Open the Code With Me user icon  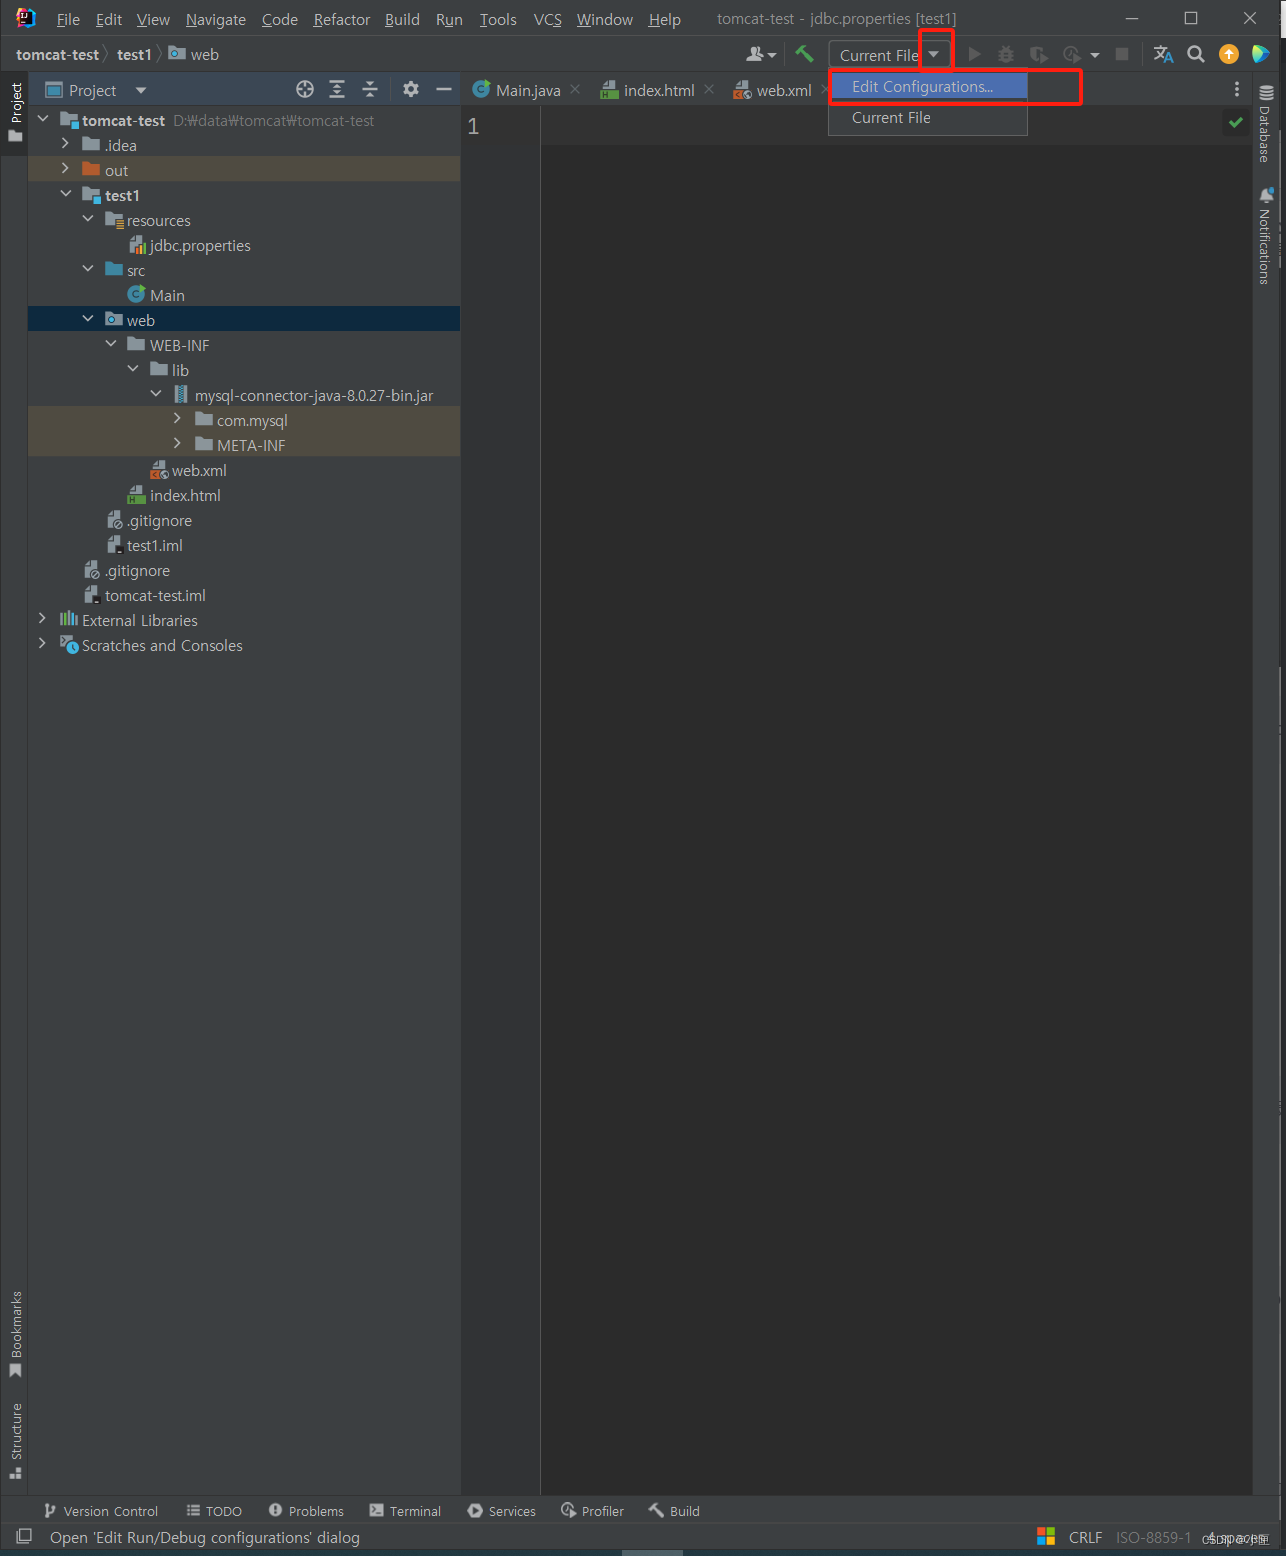coord(761,54)
